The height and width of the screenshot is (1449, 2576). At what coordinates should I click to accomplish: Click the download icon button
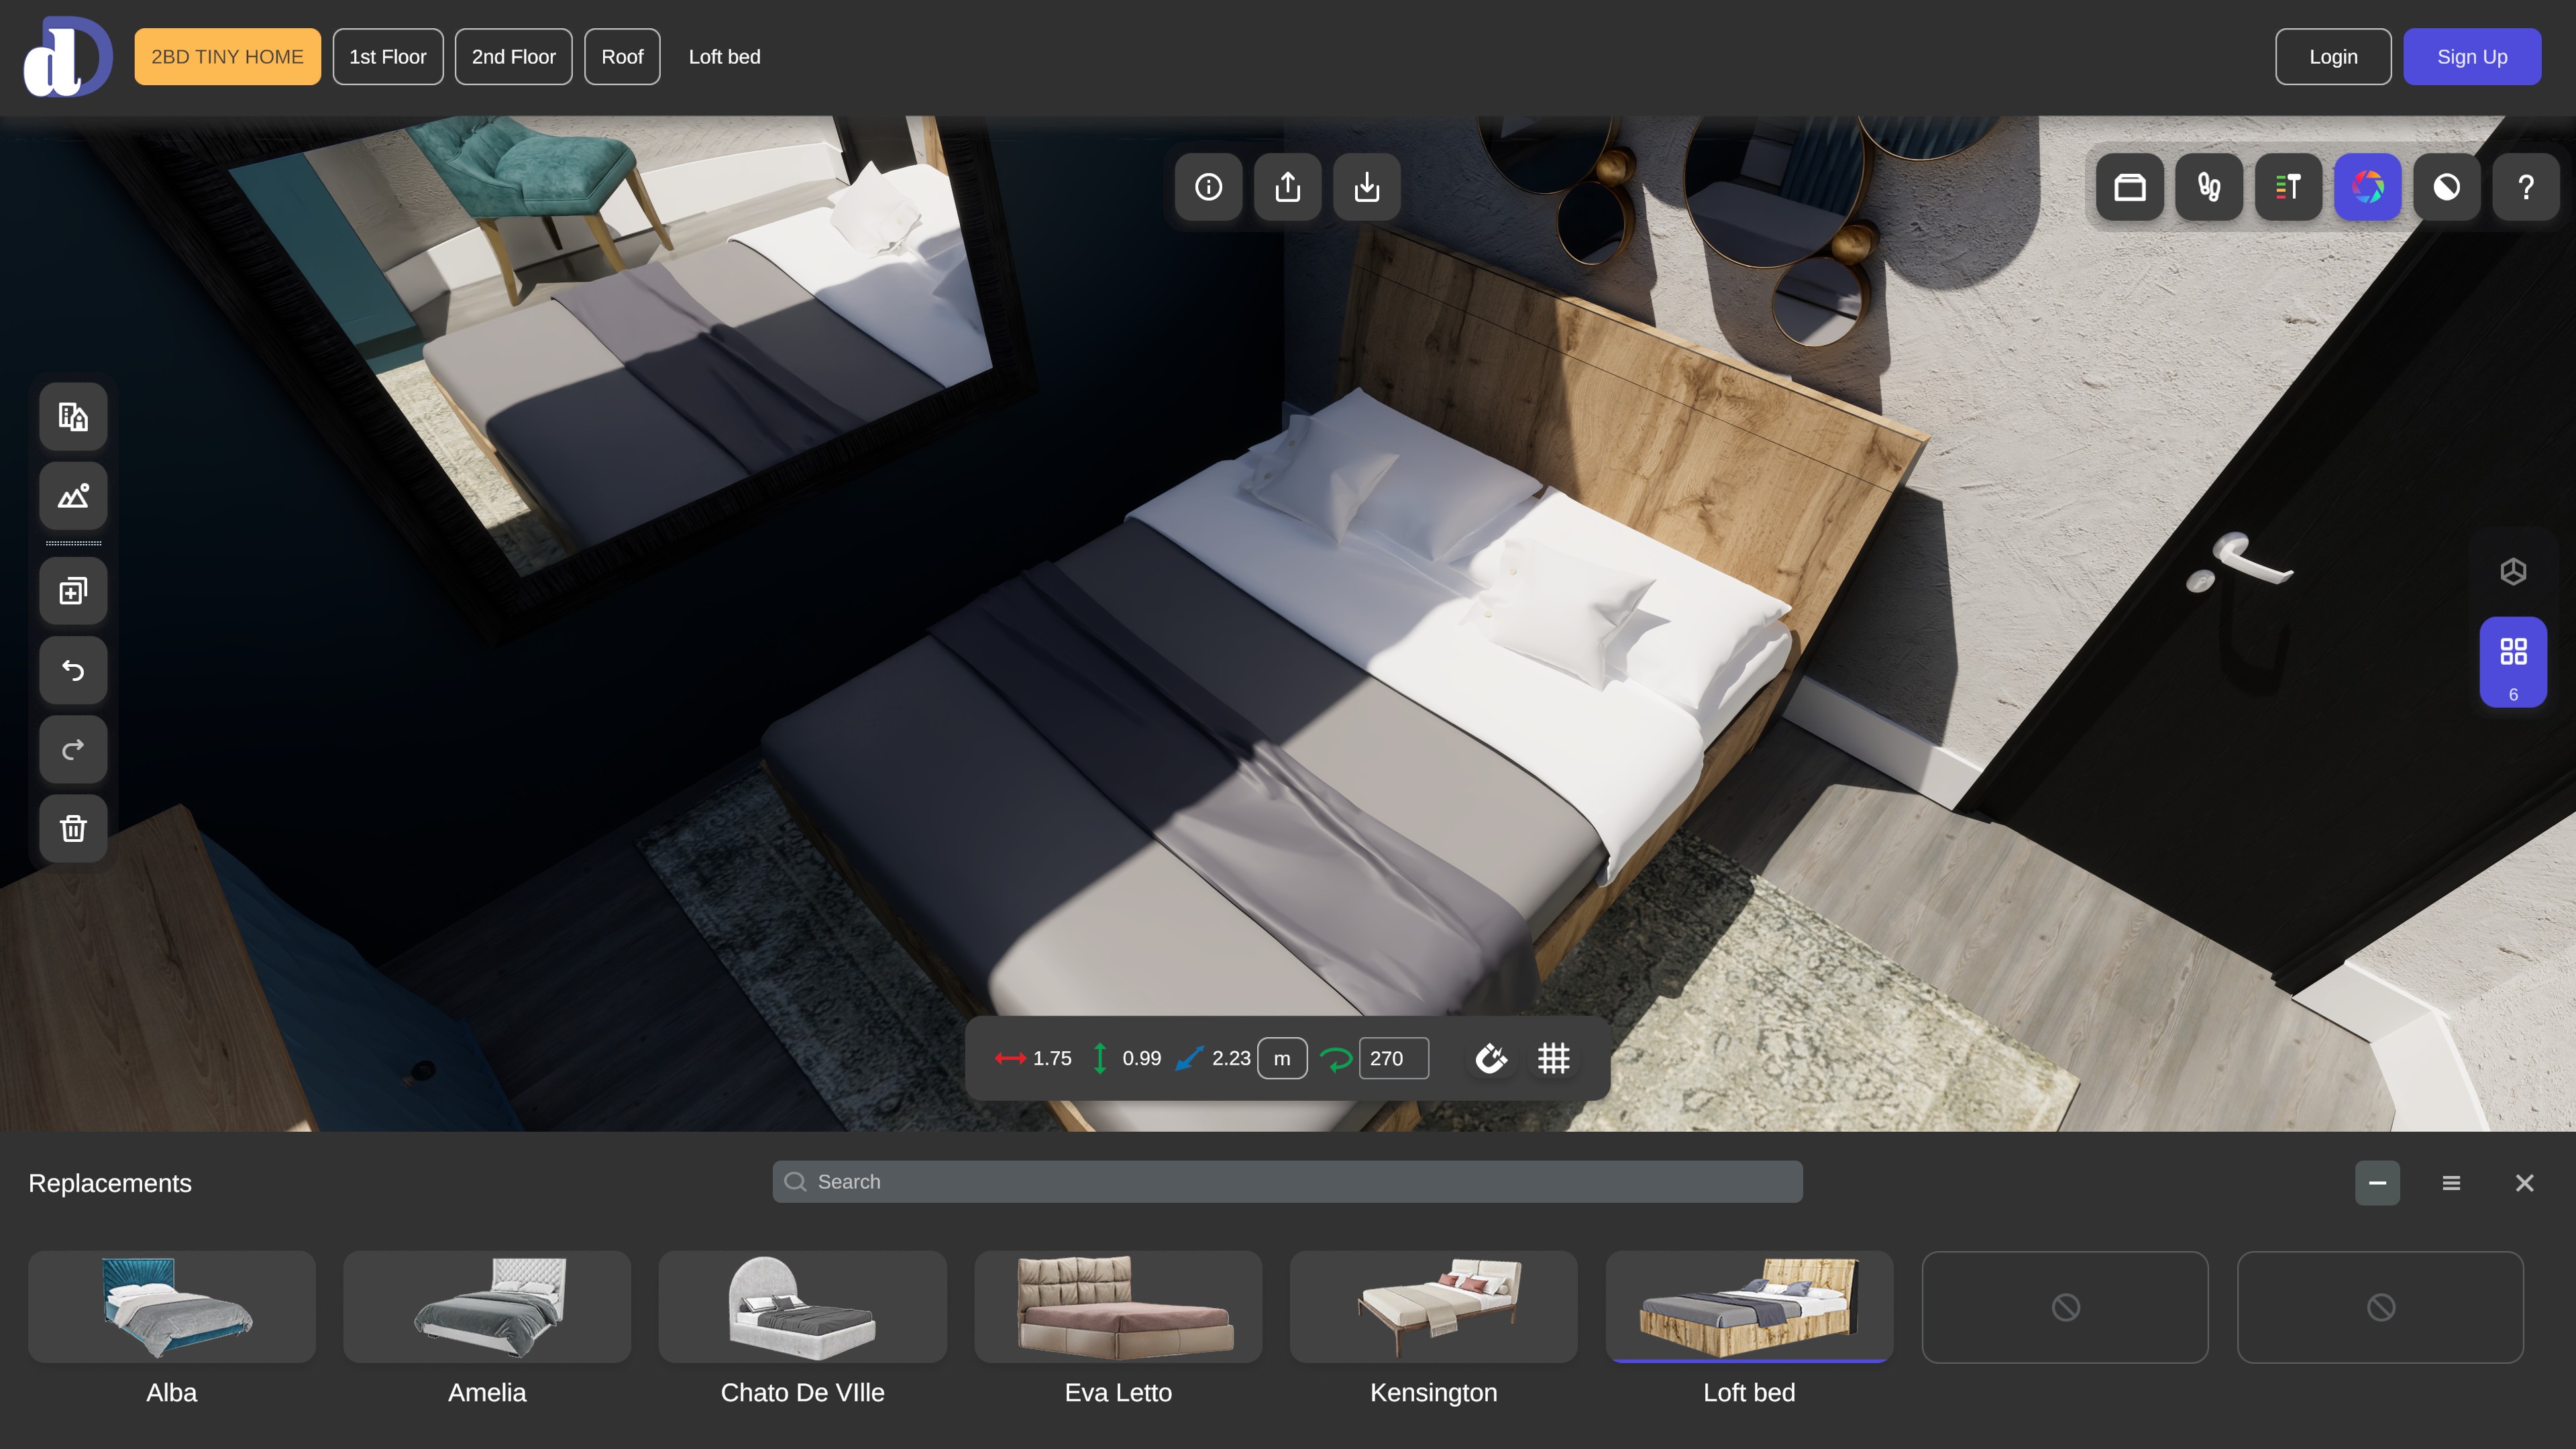pos(1367,187)
